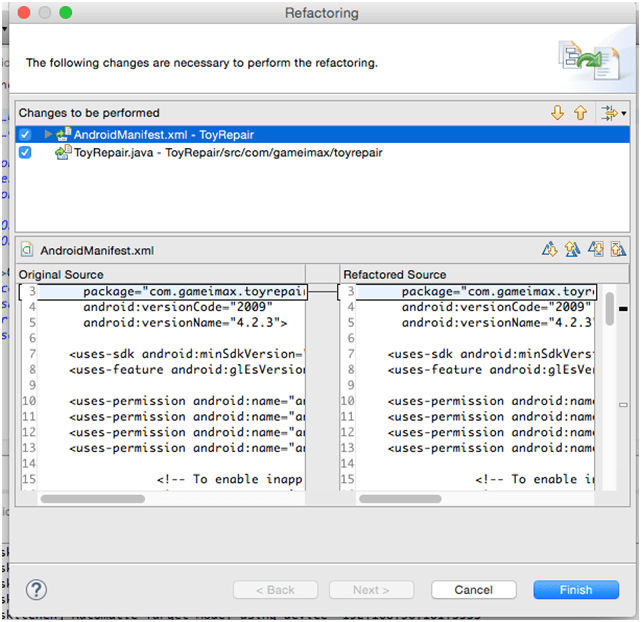641x622 pixels.
Task: Click the Next Difference compare icon
Action: click(x=549, y=250)
